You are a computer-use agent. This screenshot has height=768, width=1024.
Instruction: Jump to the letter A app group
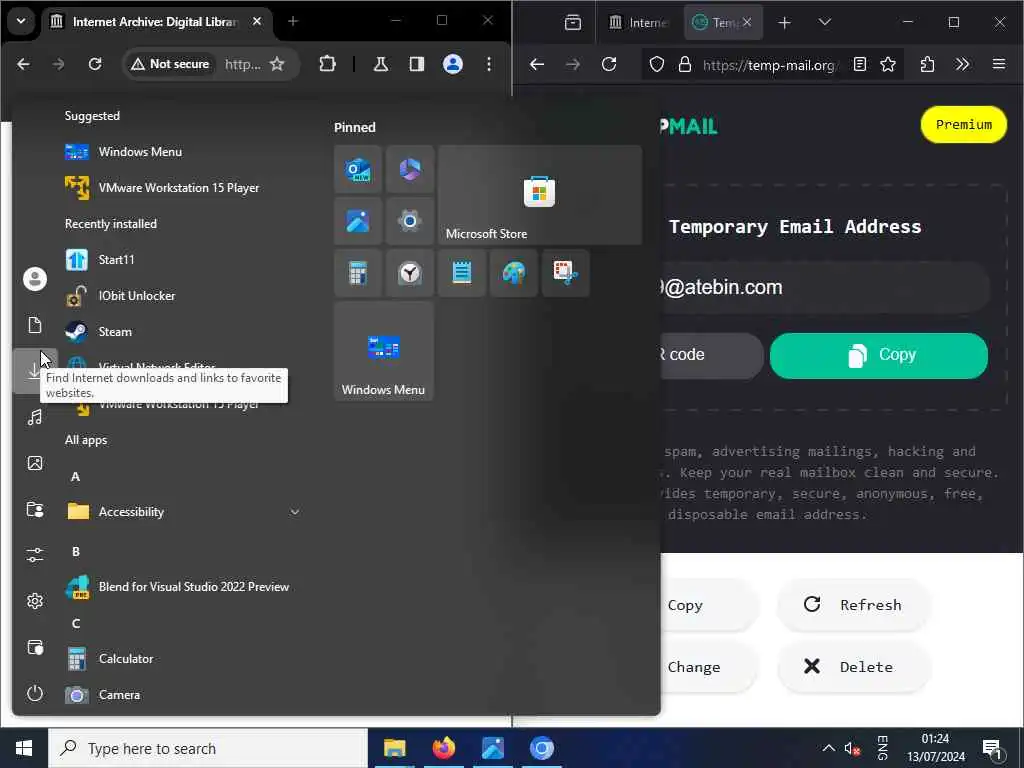coord(76,476)
